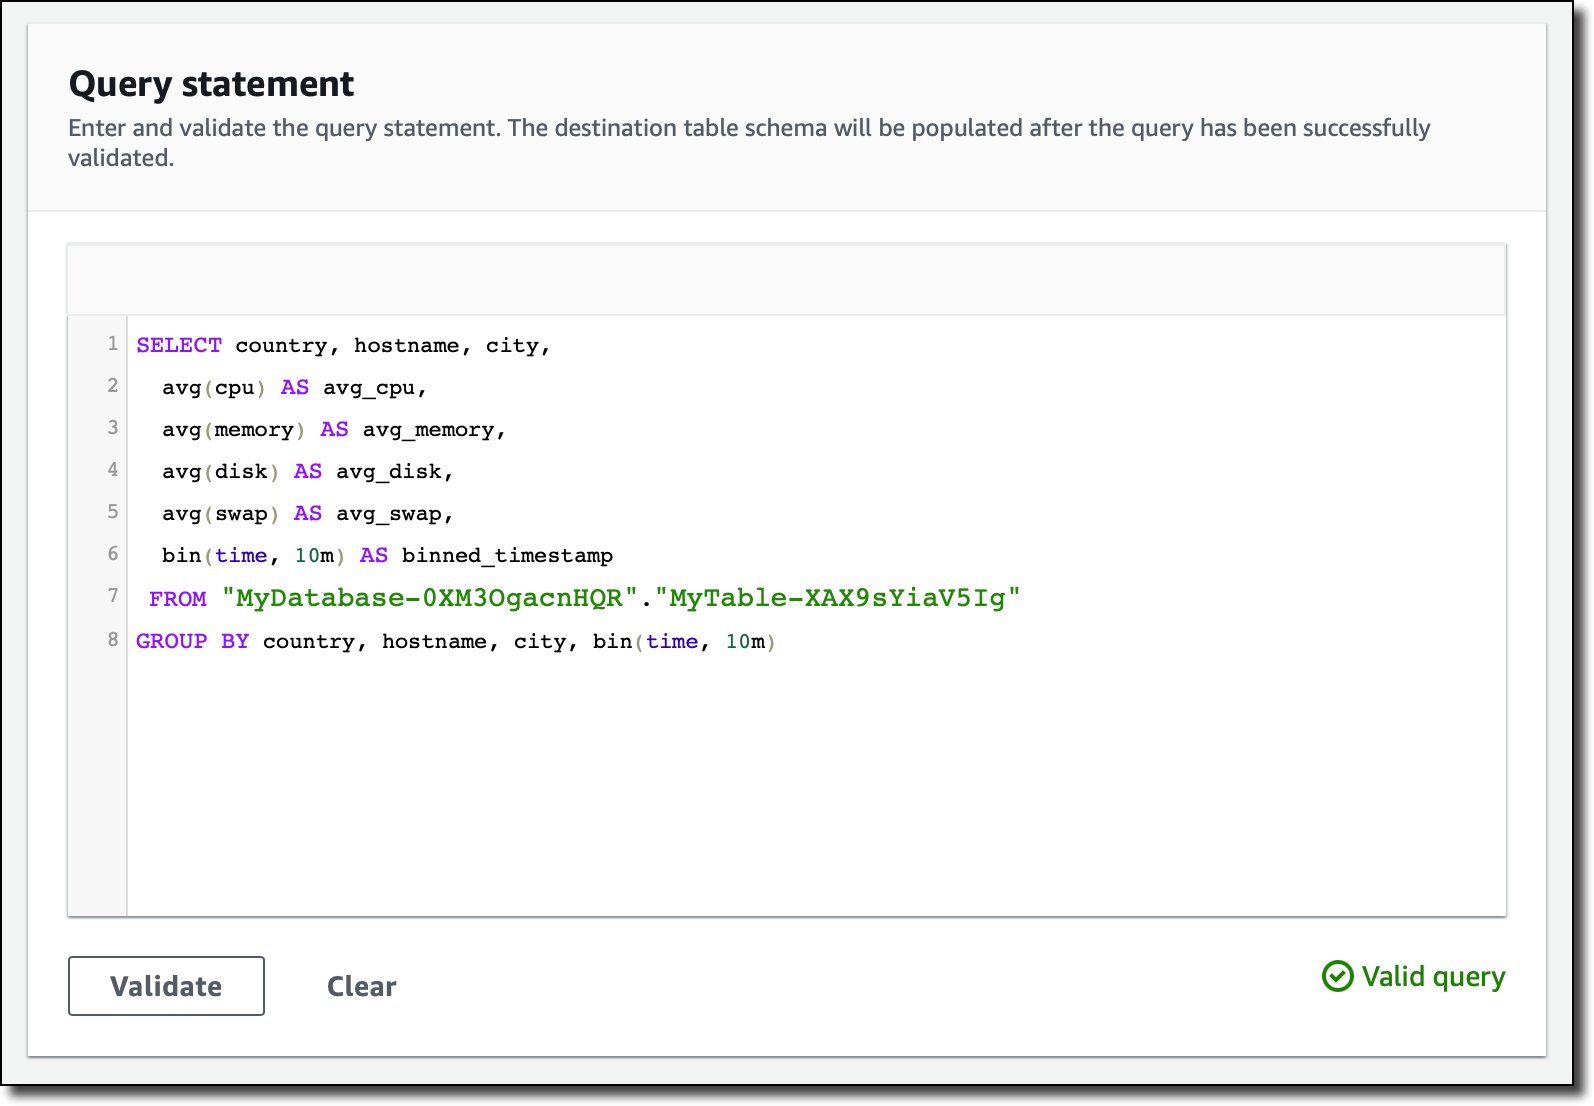
Task: Click the avg(memory) AS avg_memory line
Action: click(x=334, y=429)
